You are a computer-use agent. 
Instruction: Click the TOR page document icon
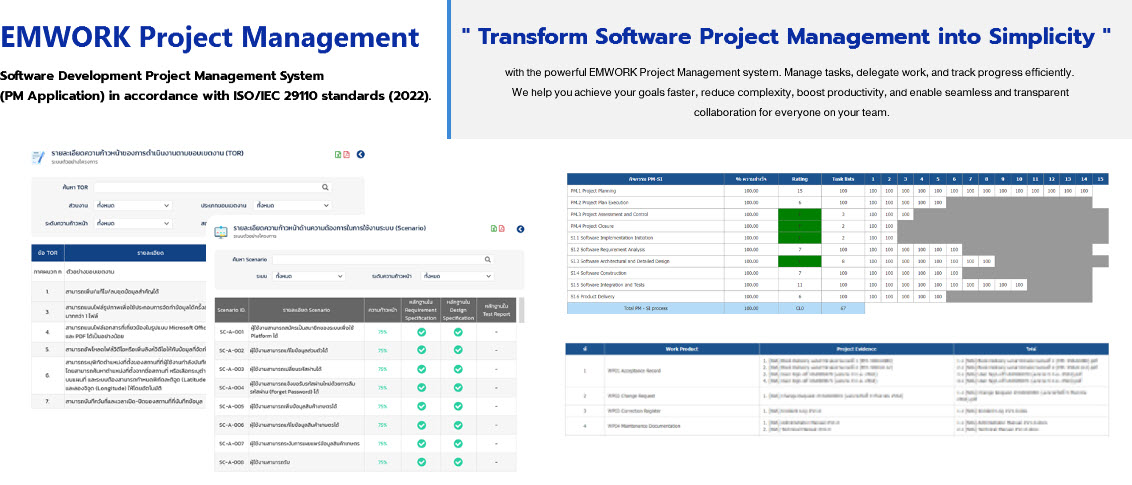38,157
